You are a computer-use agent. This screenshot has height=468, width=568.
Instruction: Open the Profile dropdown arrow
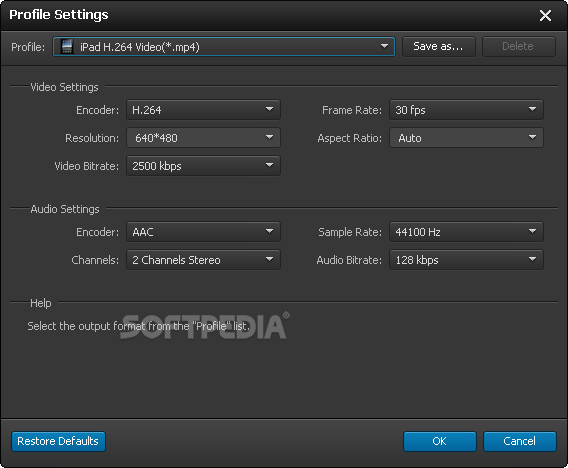pos(384,46)
